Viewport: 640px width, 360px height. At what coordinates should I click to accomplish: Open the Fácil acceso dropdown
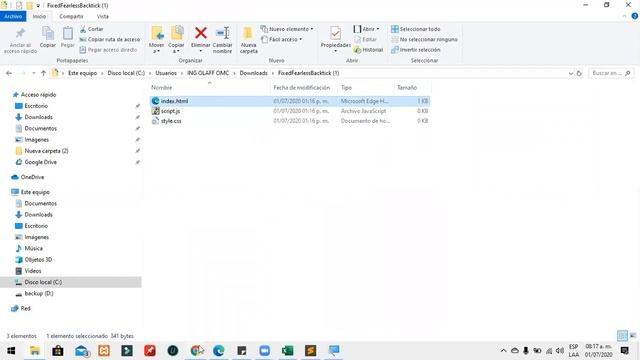coord(282,39)
